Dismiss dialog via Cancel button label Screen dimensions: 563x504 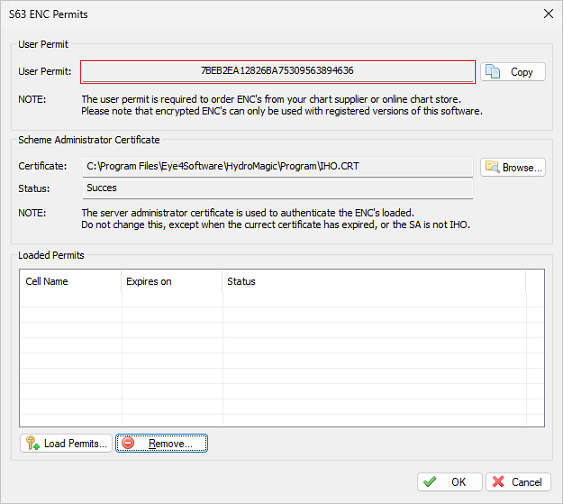point(526,482)
